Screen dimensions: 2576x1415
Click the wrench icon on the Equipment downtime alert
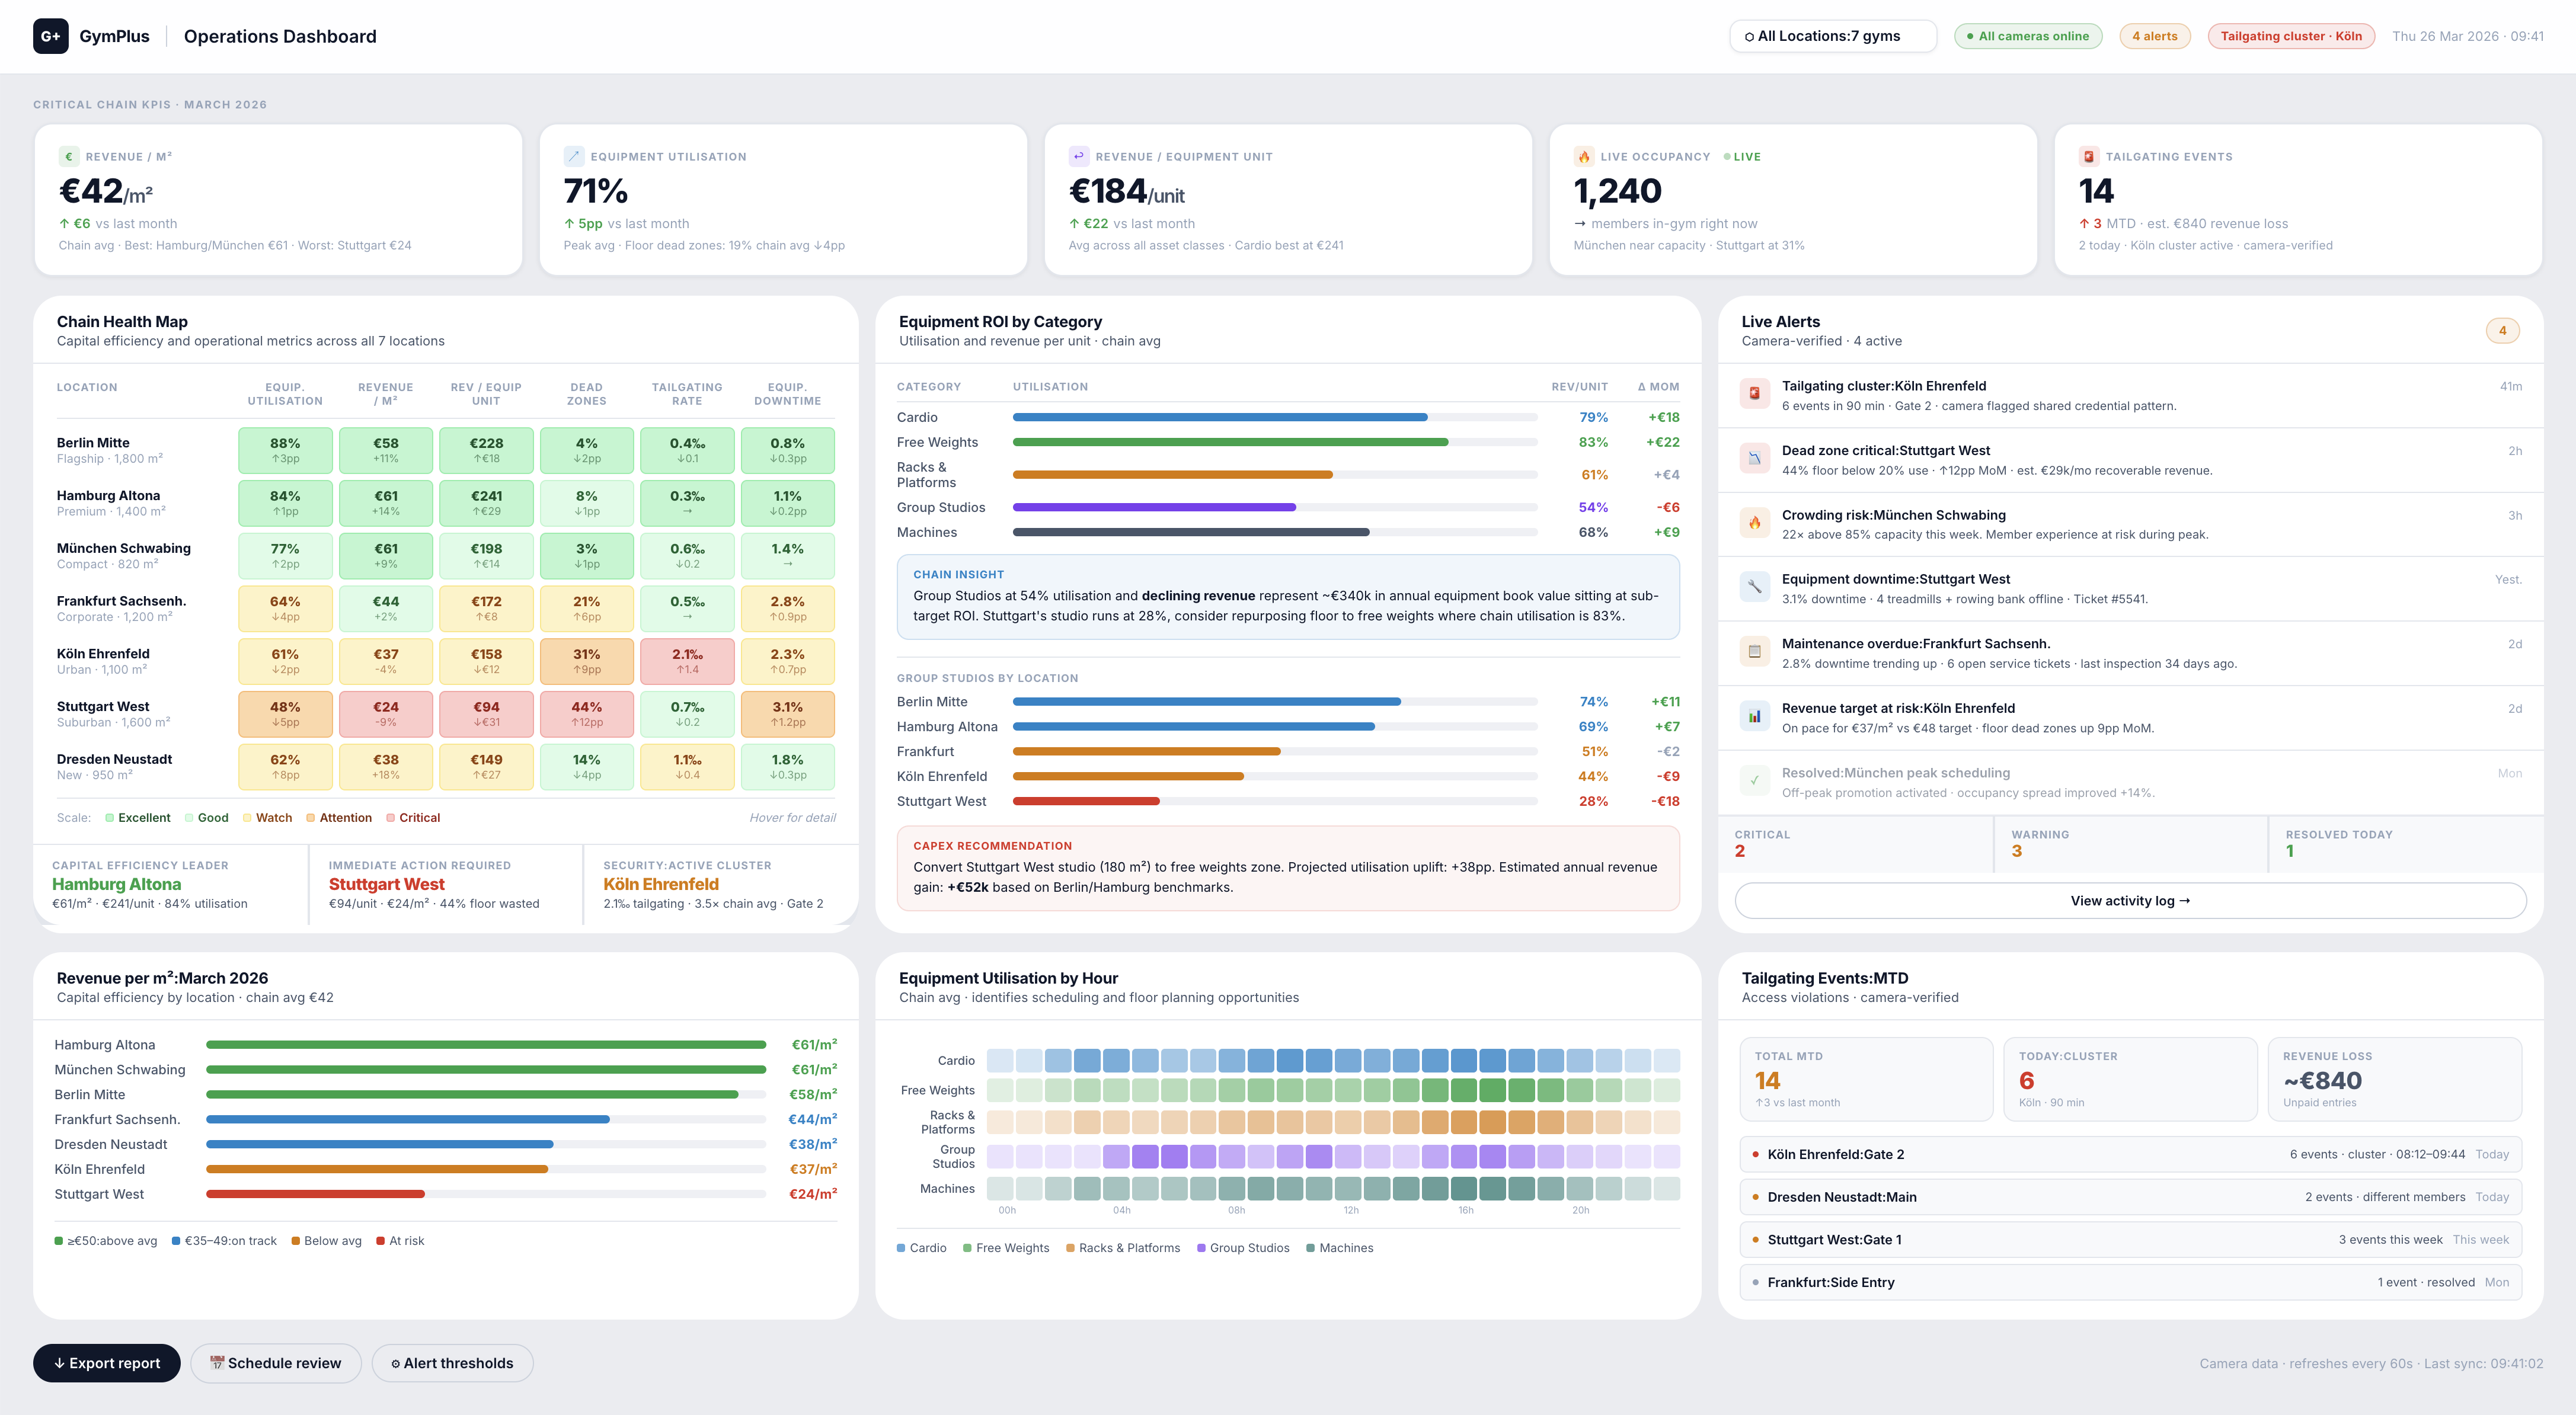tap(1755, 587)
